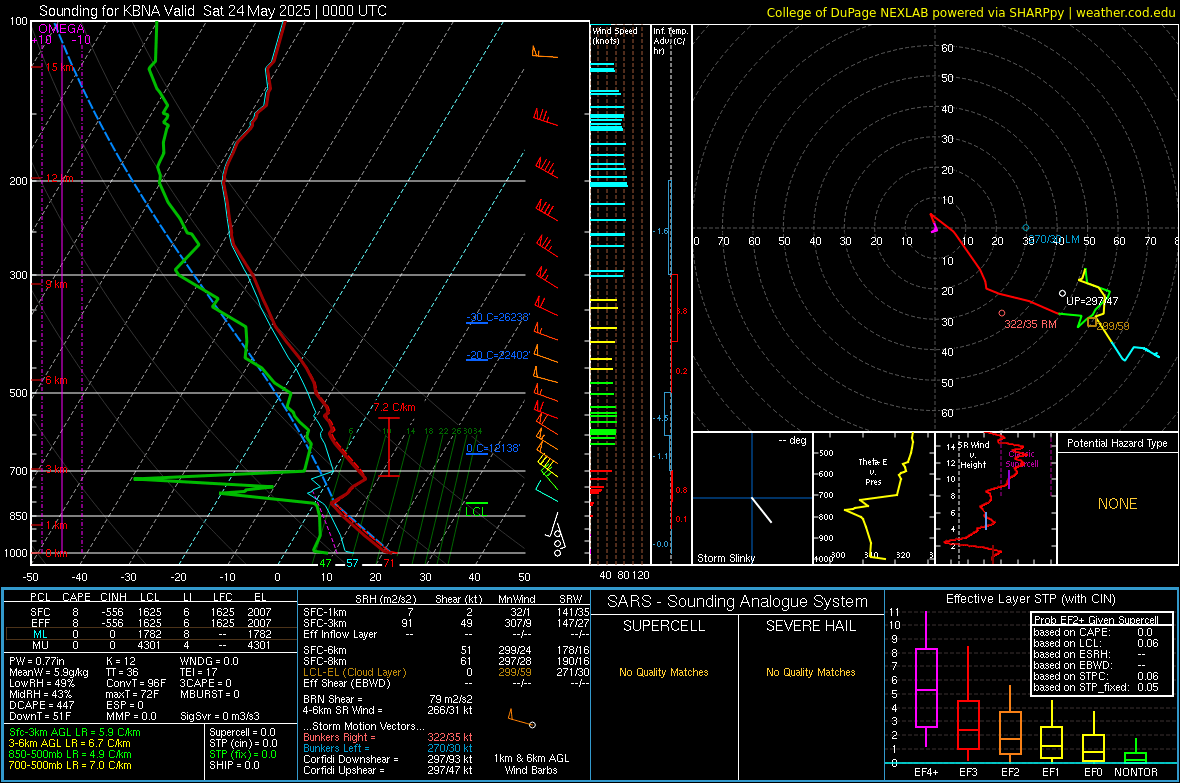Image resolution: width=1180 pixels, height=783 pixels.
Task: Click the green NONTOR box plot
Action: point(1136,753)
